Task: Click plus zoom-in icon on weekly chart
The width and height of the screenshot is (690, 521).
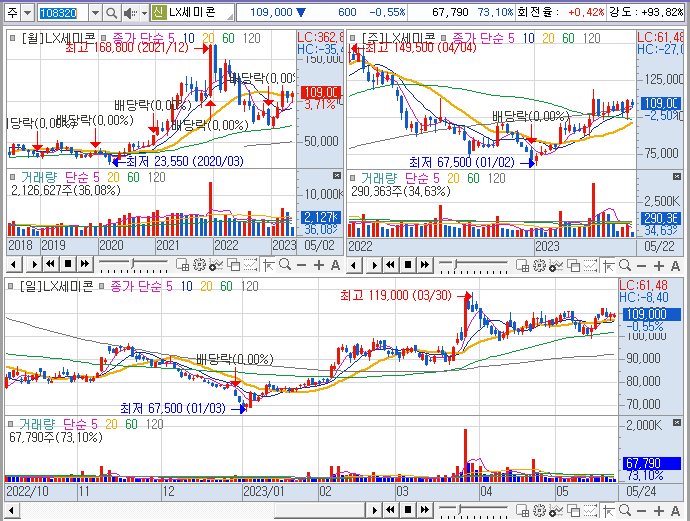Action: pos(659,266)
